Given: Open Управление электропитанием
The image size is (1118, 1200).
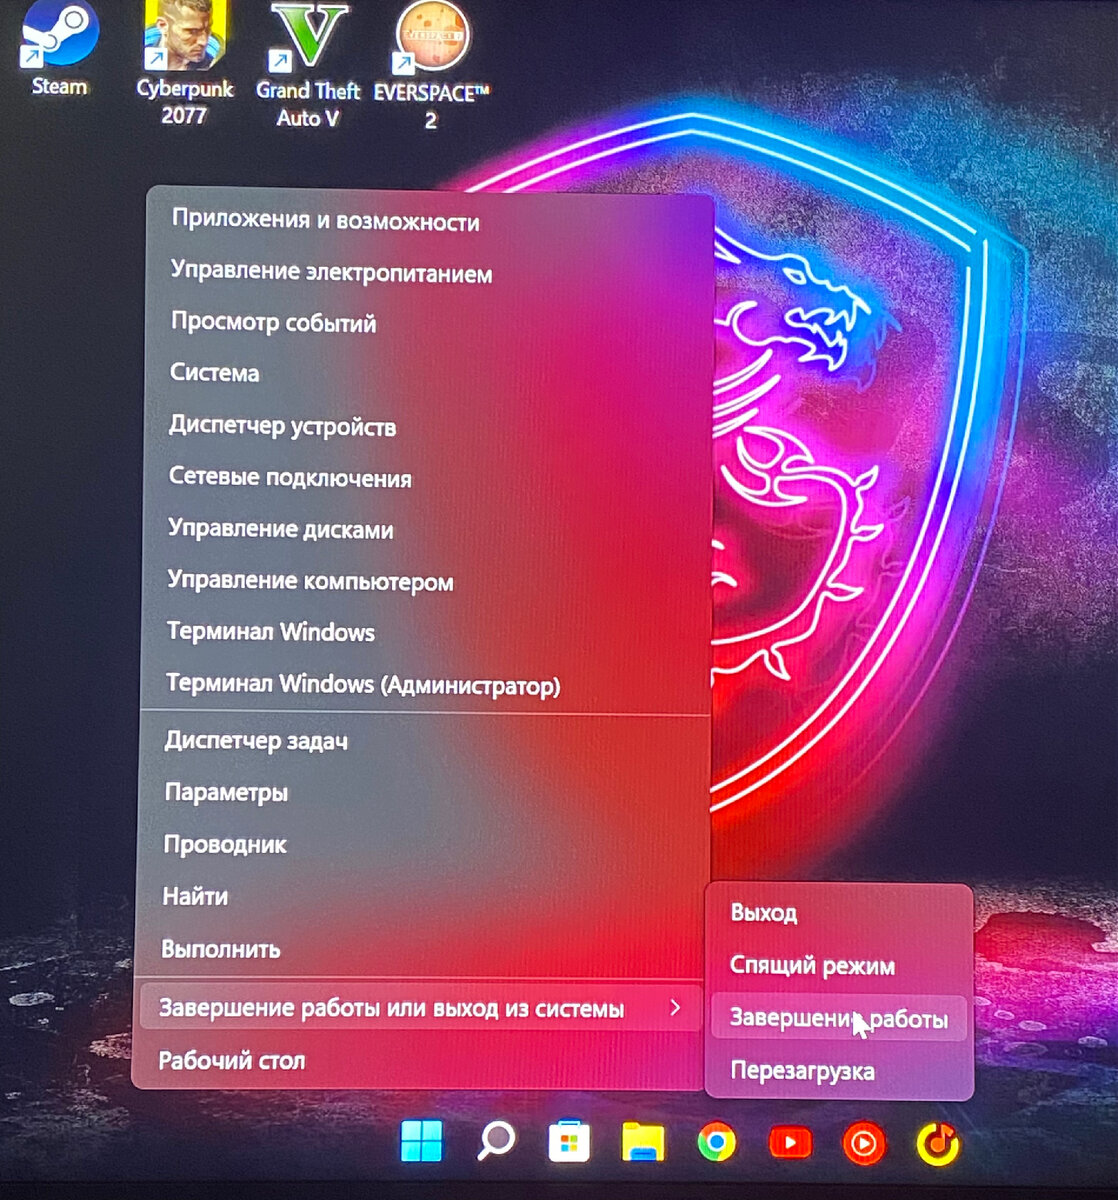Looking at the screenshot, I should [x=428, y=272].
